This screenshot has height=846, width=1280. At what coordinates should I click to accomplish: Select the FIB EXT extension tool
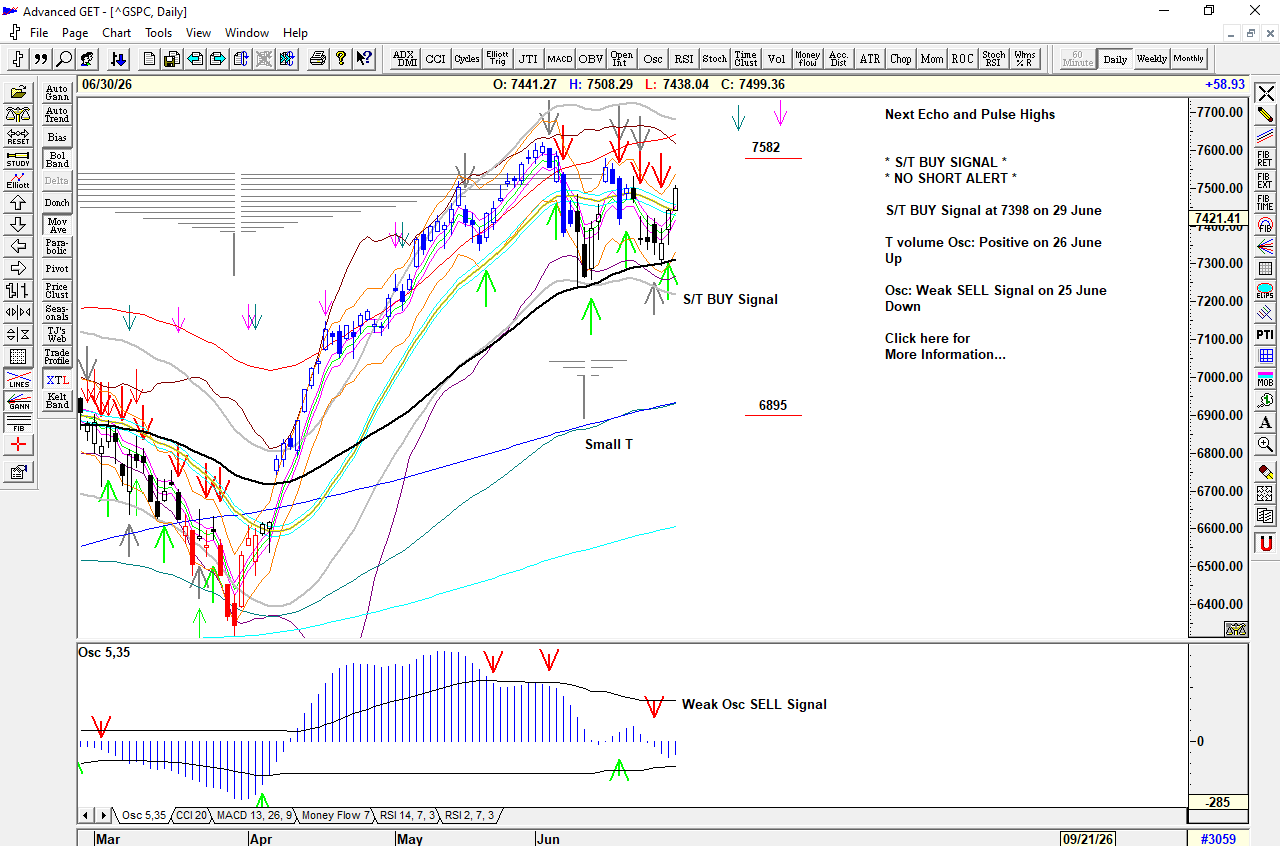coord(1265,181)
